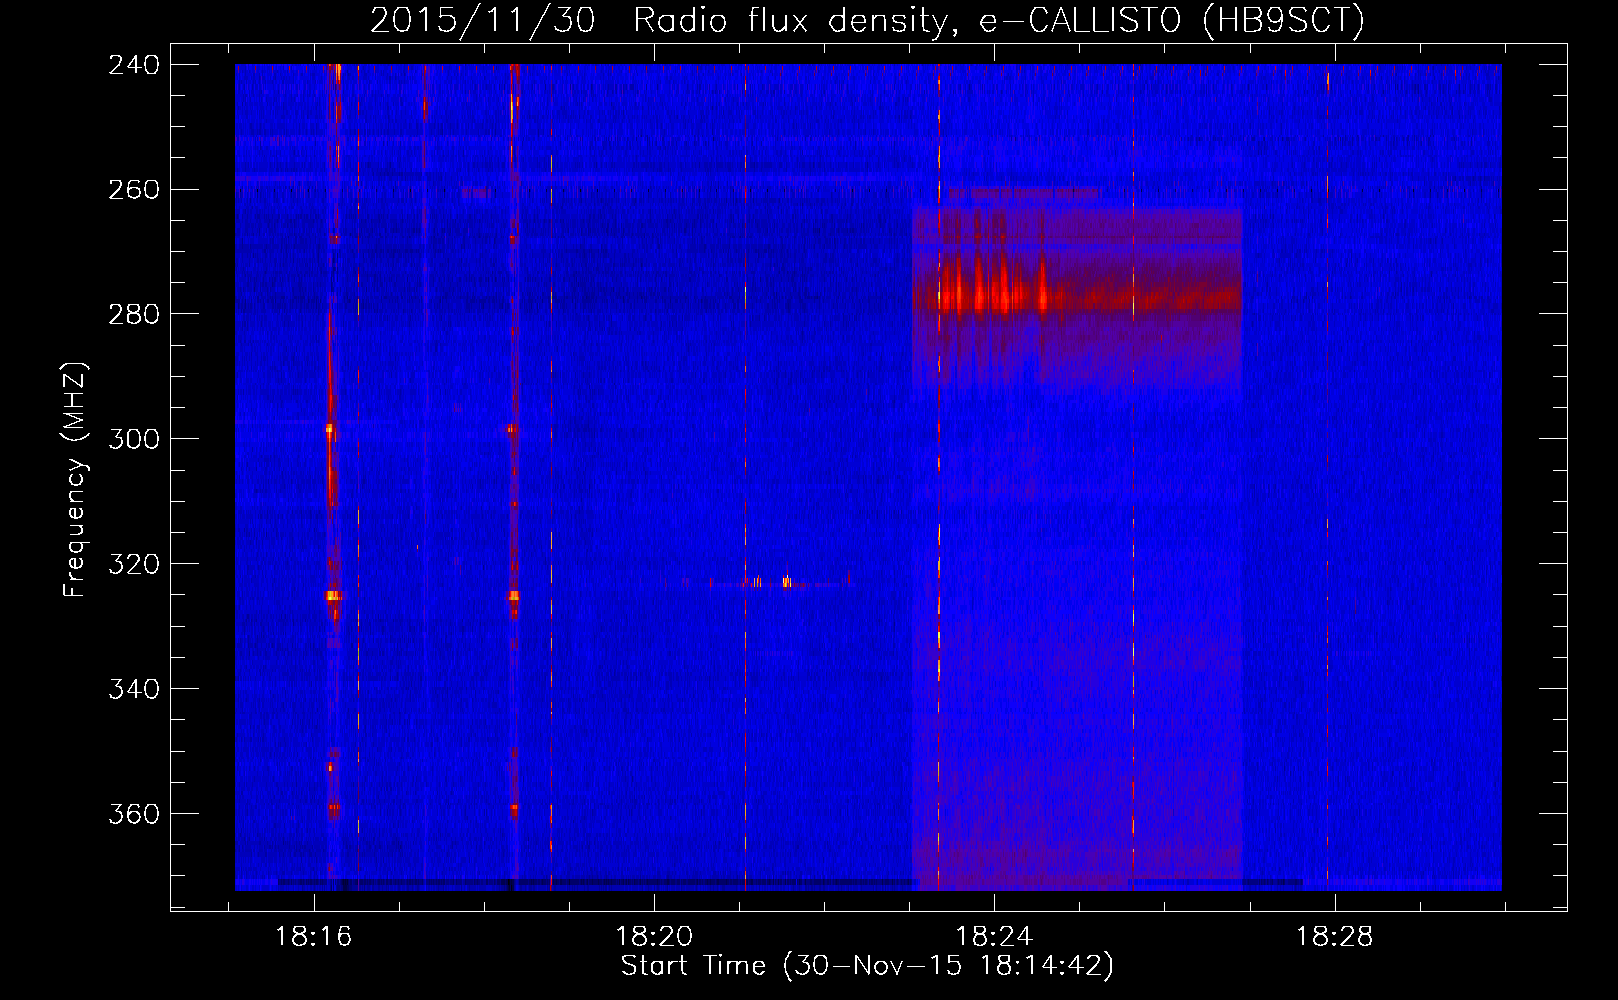Click the 280 frequency tick label

click(x=134, y=314)
